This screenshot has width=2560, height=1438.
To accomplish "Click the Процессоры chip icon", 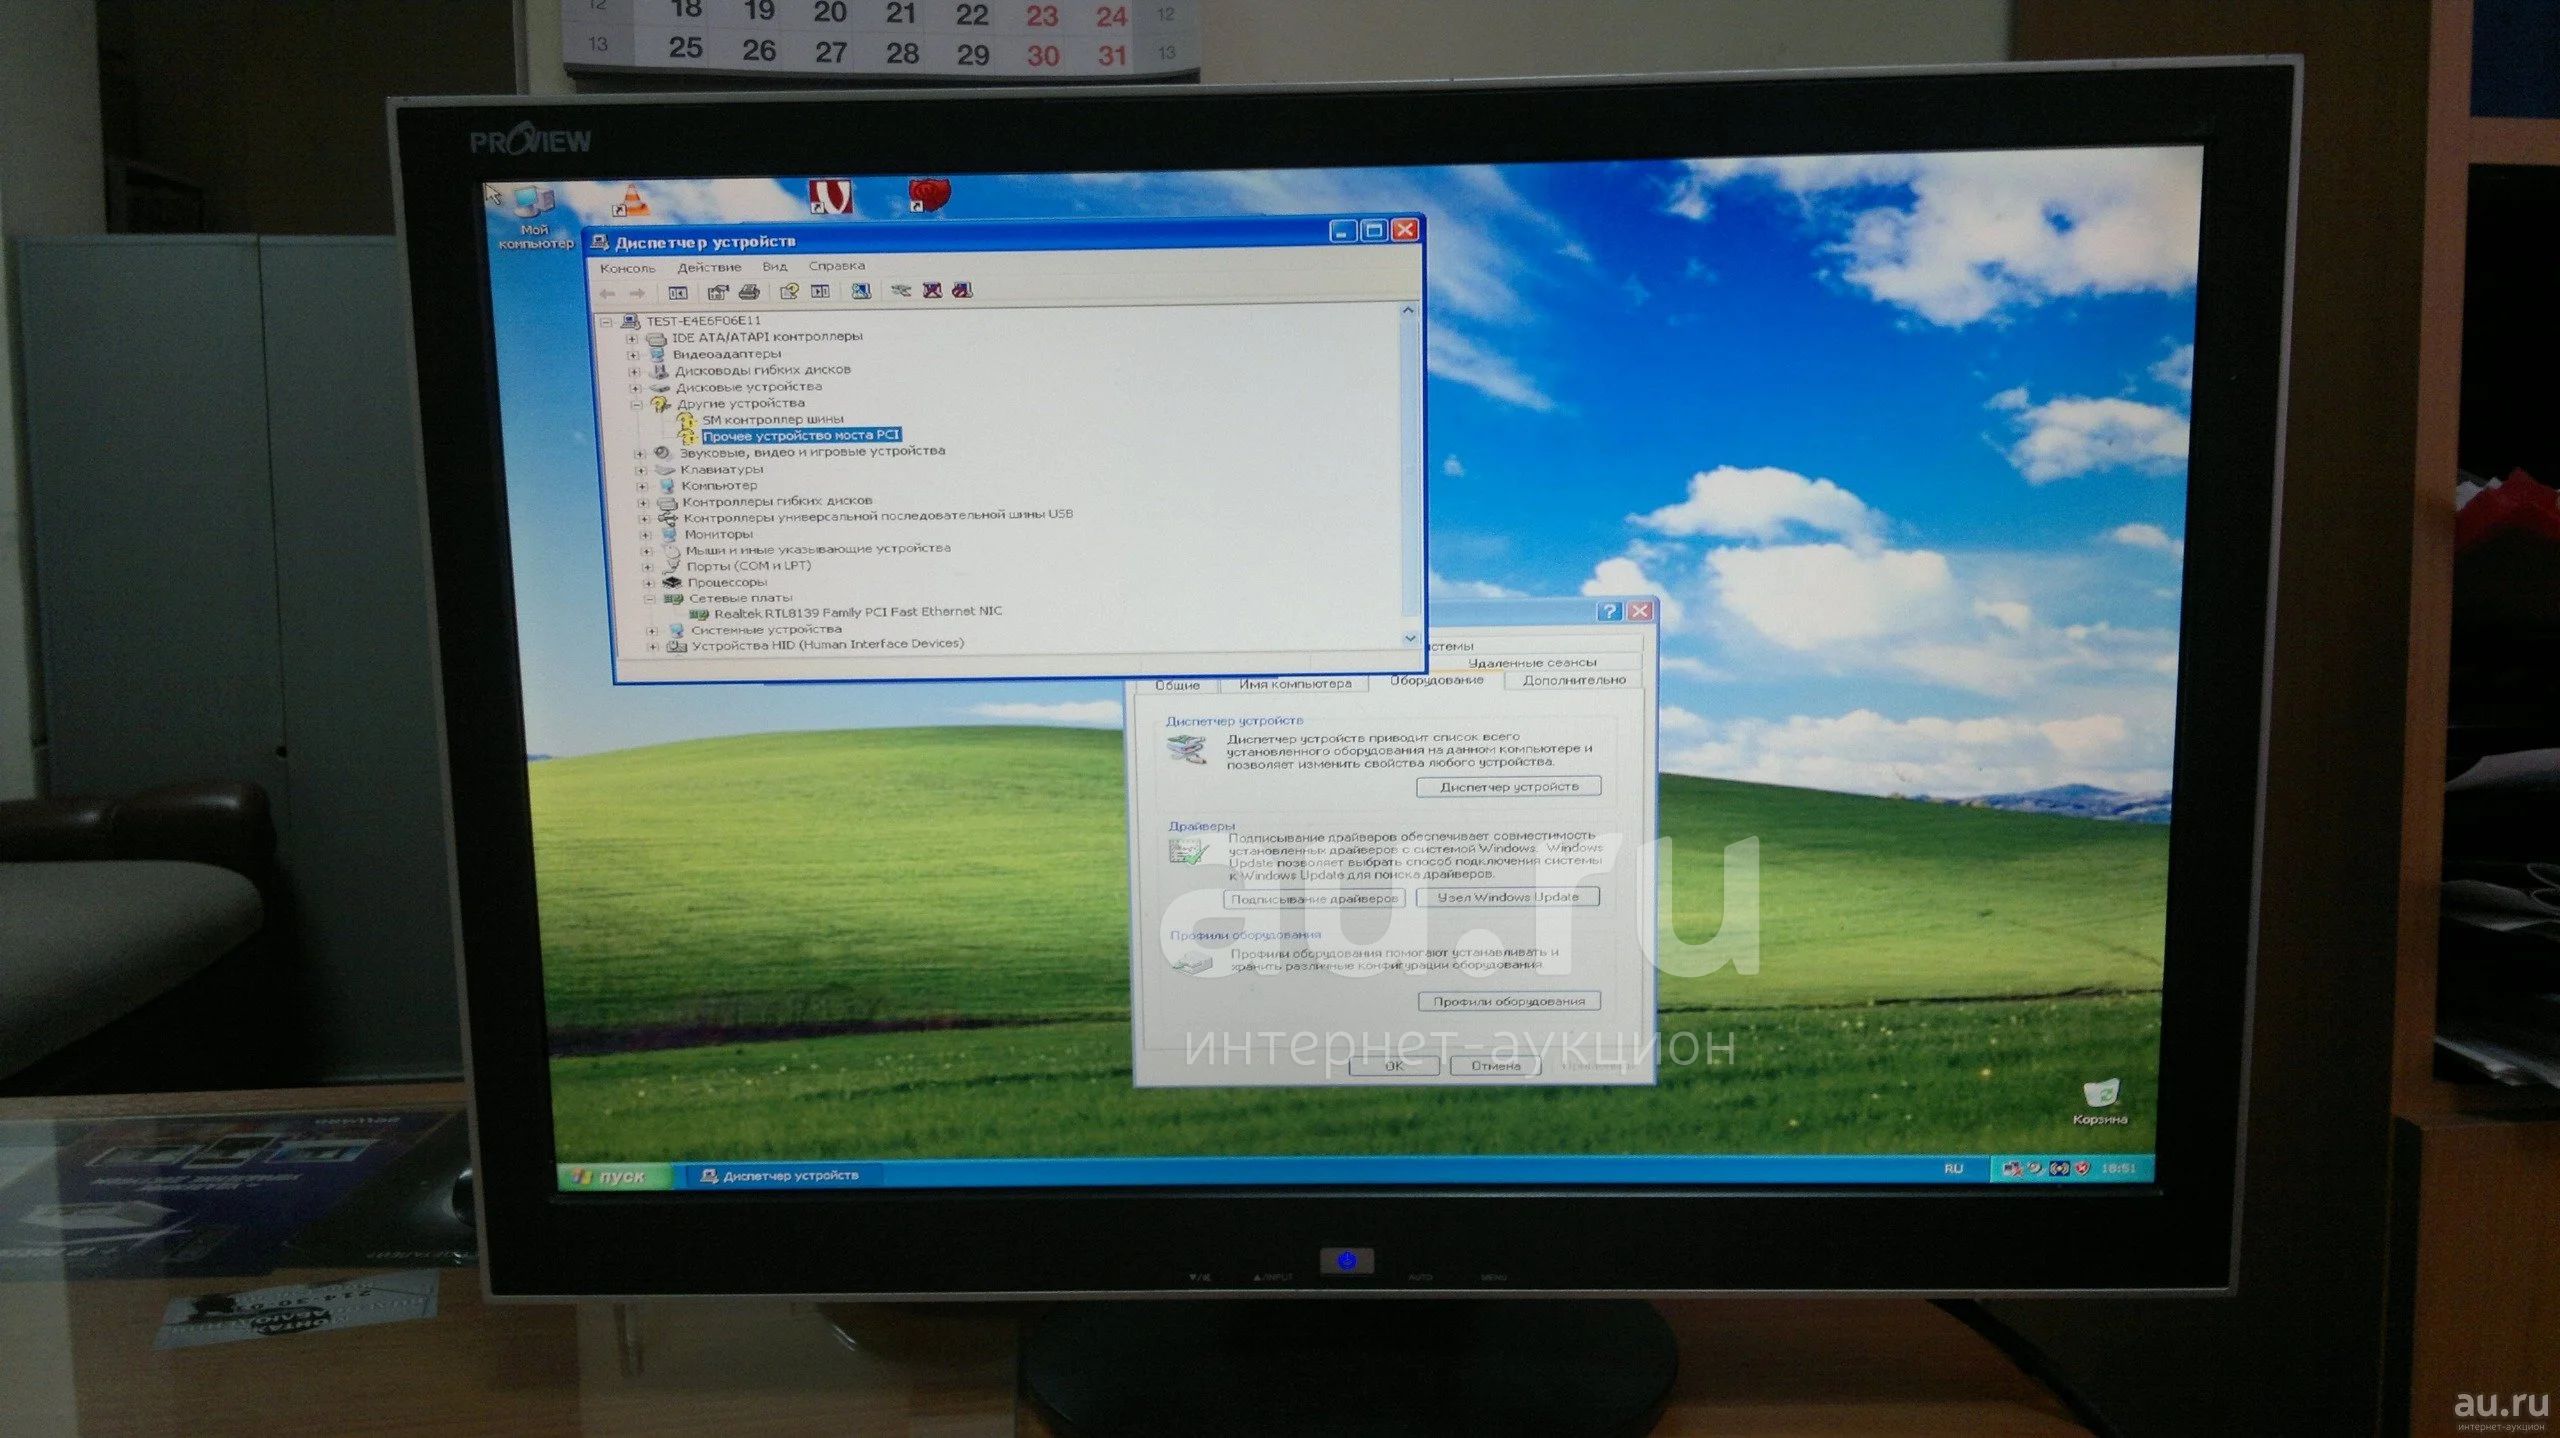I will coord(672,582).
